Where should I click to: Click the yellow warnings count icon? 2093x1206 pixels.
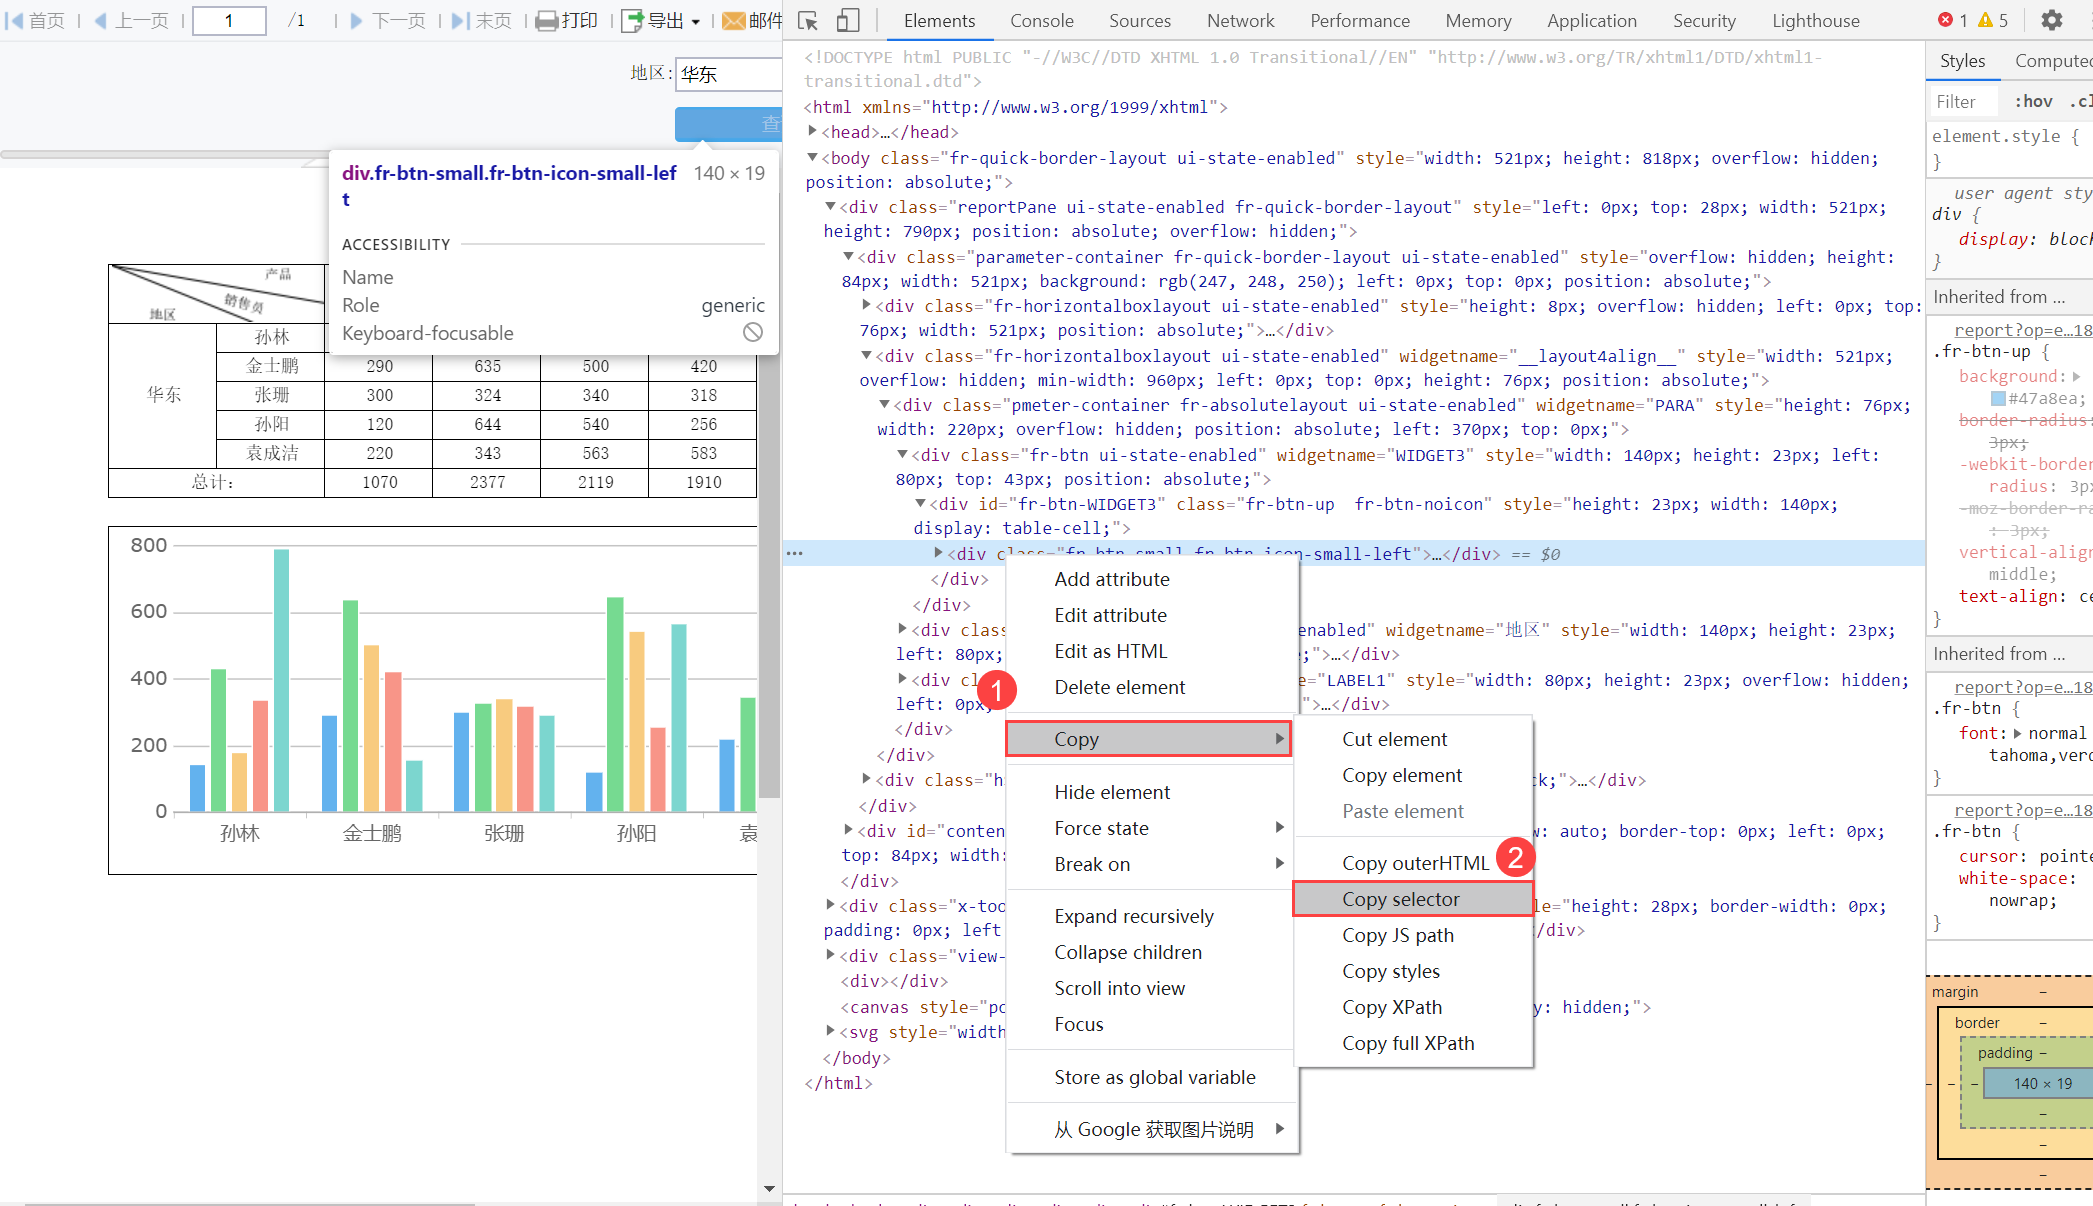click(x=1985, y=20)
